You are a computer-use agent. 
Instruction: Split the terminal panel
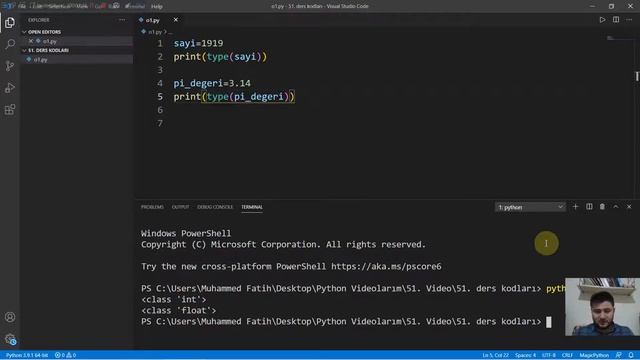coord(589,207)
